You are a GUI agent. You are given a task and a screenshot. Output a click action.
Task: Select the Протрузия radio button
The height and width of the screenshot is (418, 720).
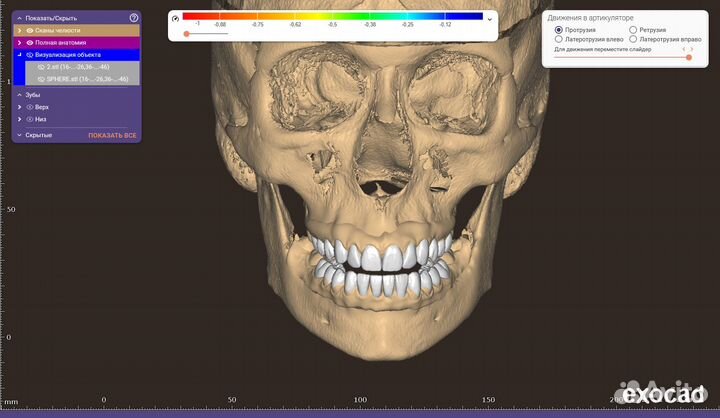point(558,30)
